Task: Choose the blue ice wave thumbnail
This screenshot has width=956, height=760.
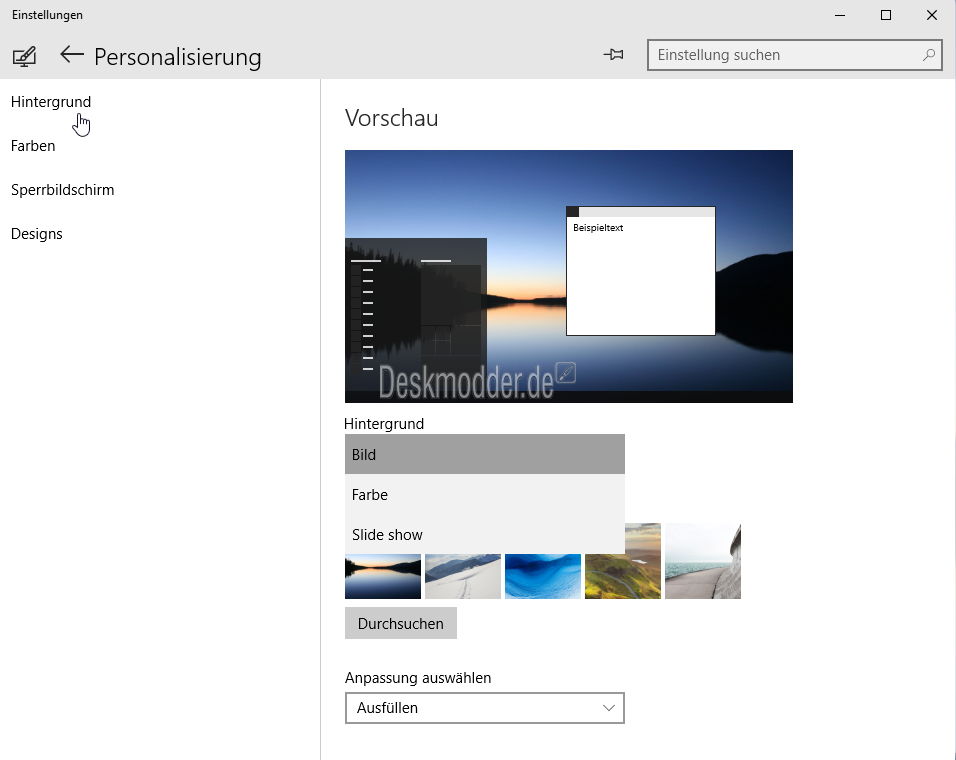Action: 543,576
